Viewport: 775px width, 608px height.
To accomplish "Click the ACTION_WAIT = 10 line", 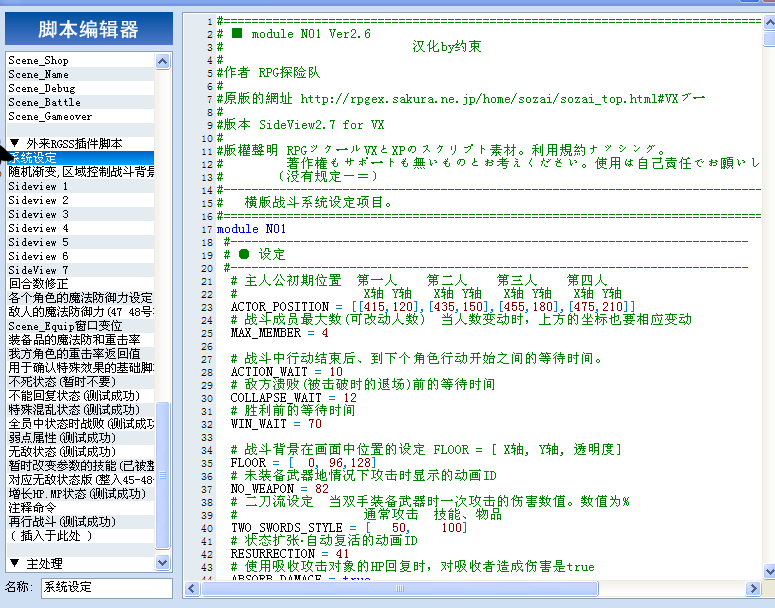I will point(287,371).
